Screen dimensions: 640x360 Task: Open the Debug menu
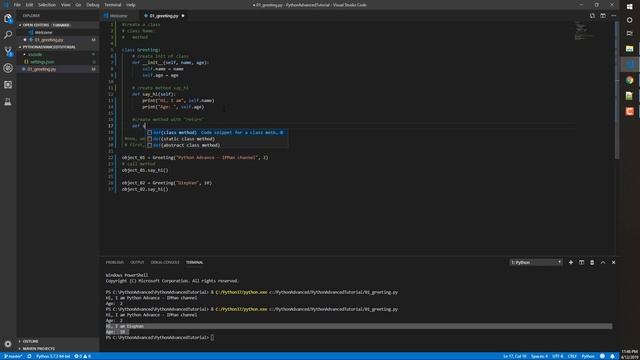point(93,5)
